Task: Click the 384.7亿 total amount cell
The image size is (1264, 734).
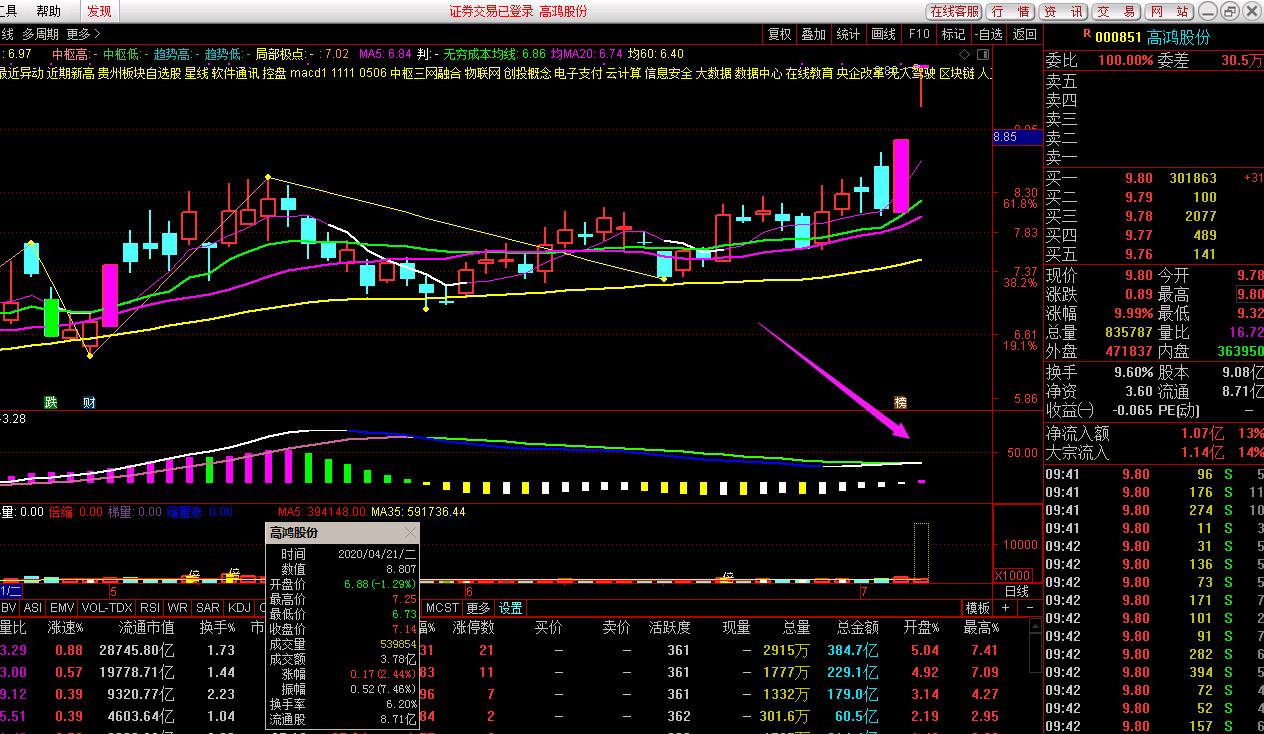Action: pos(854,650)
